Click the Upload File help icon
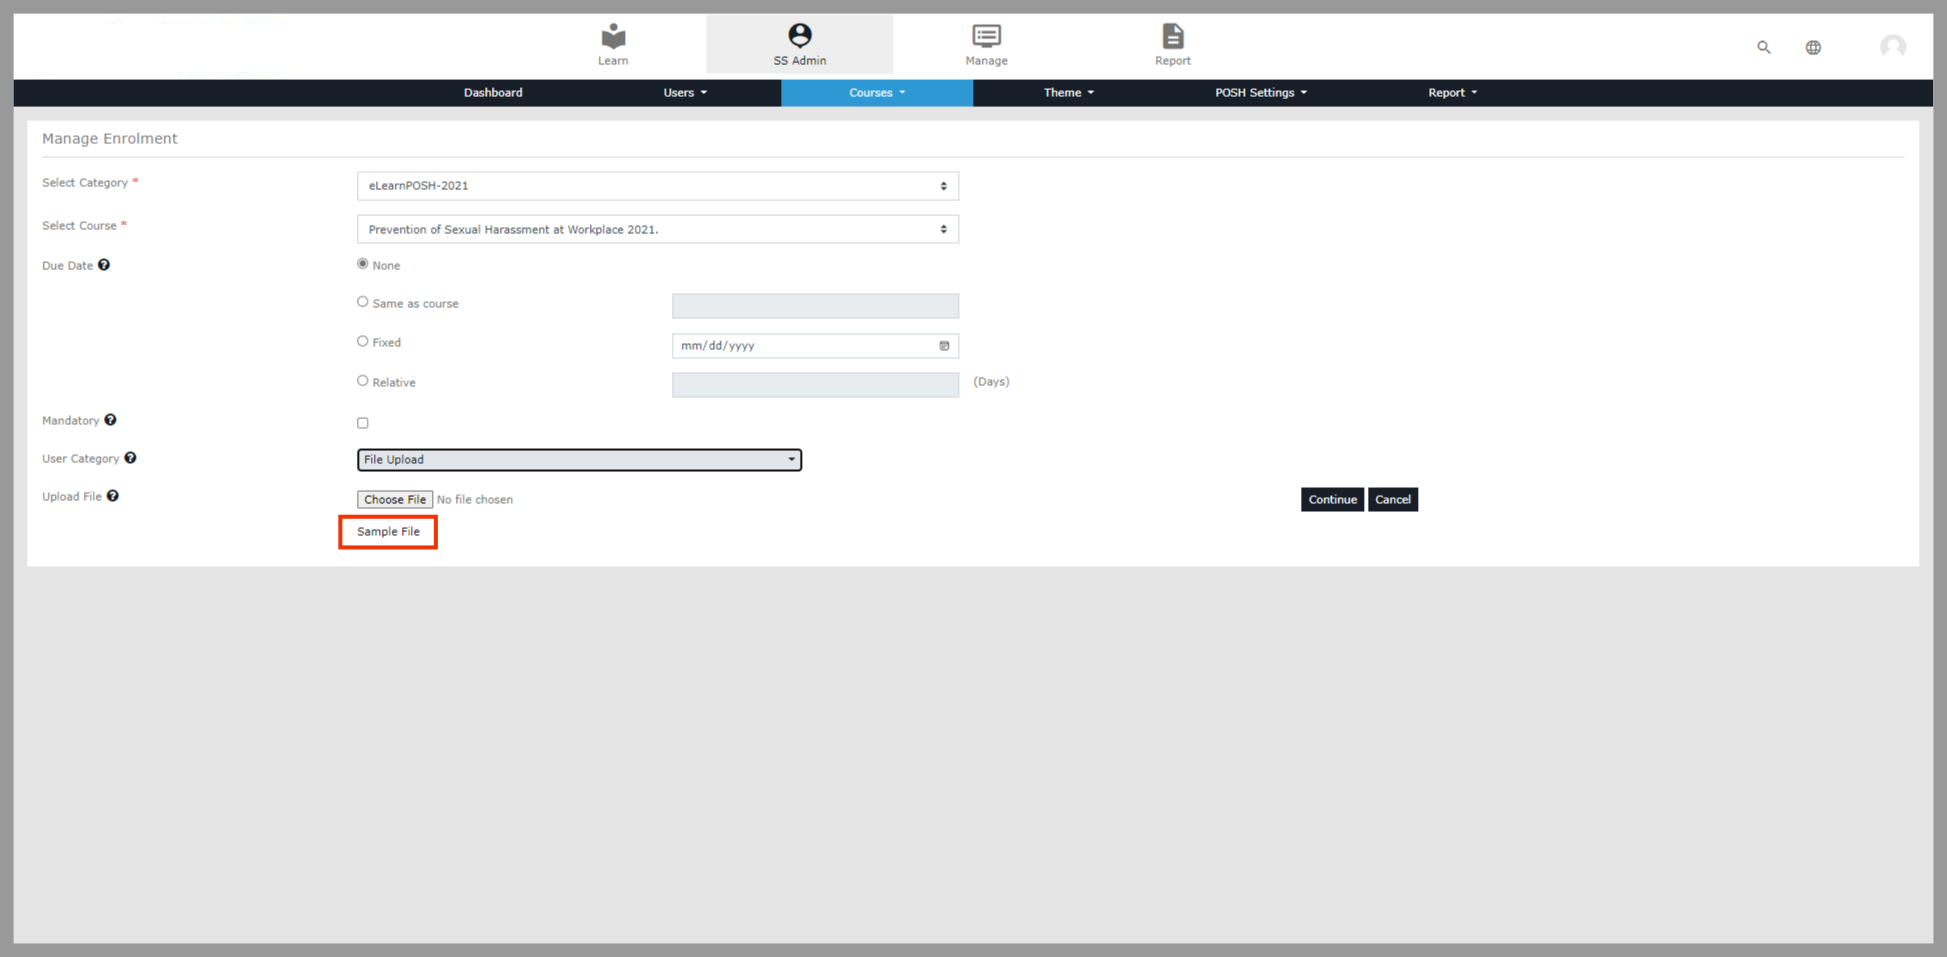 113,496
